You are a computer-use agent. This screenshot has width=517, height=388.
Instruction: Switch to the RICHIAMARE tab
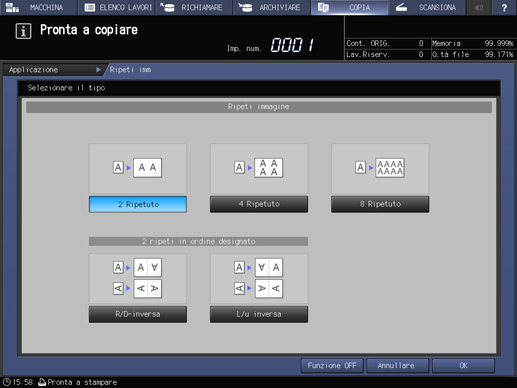click(x=194, y=7)
